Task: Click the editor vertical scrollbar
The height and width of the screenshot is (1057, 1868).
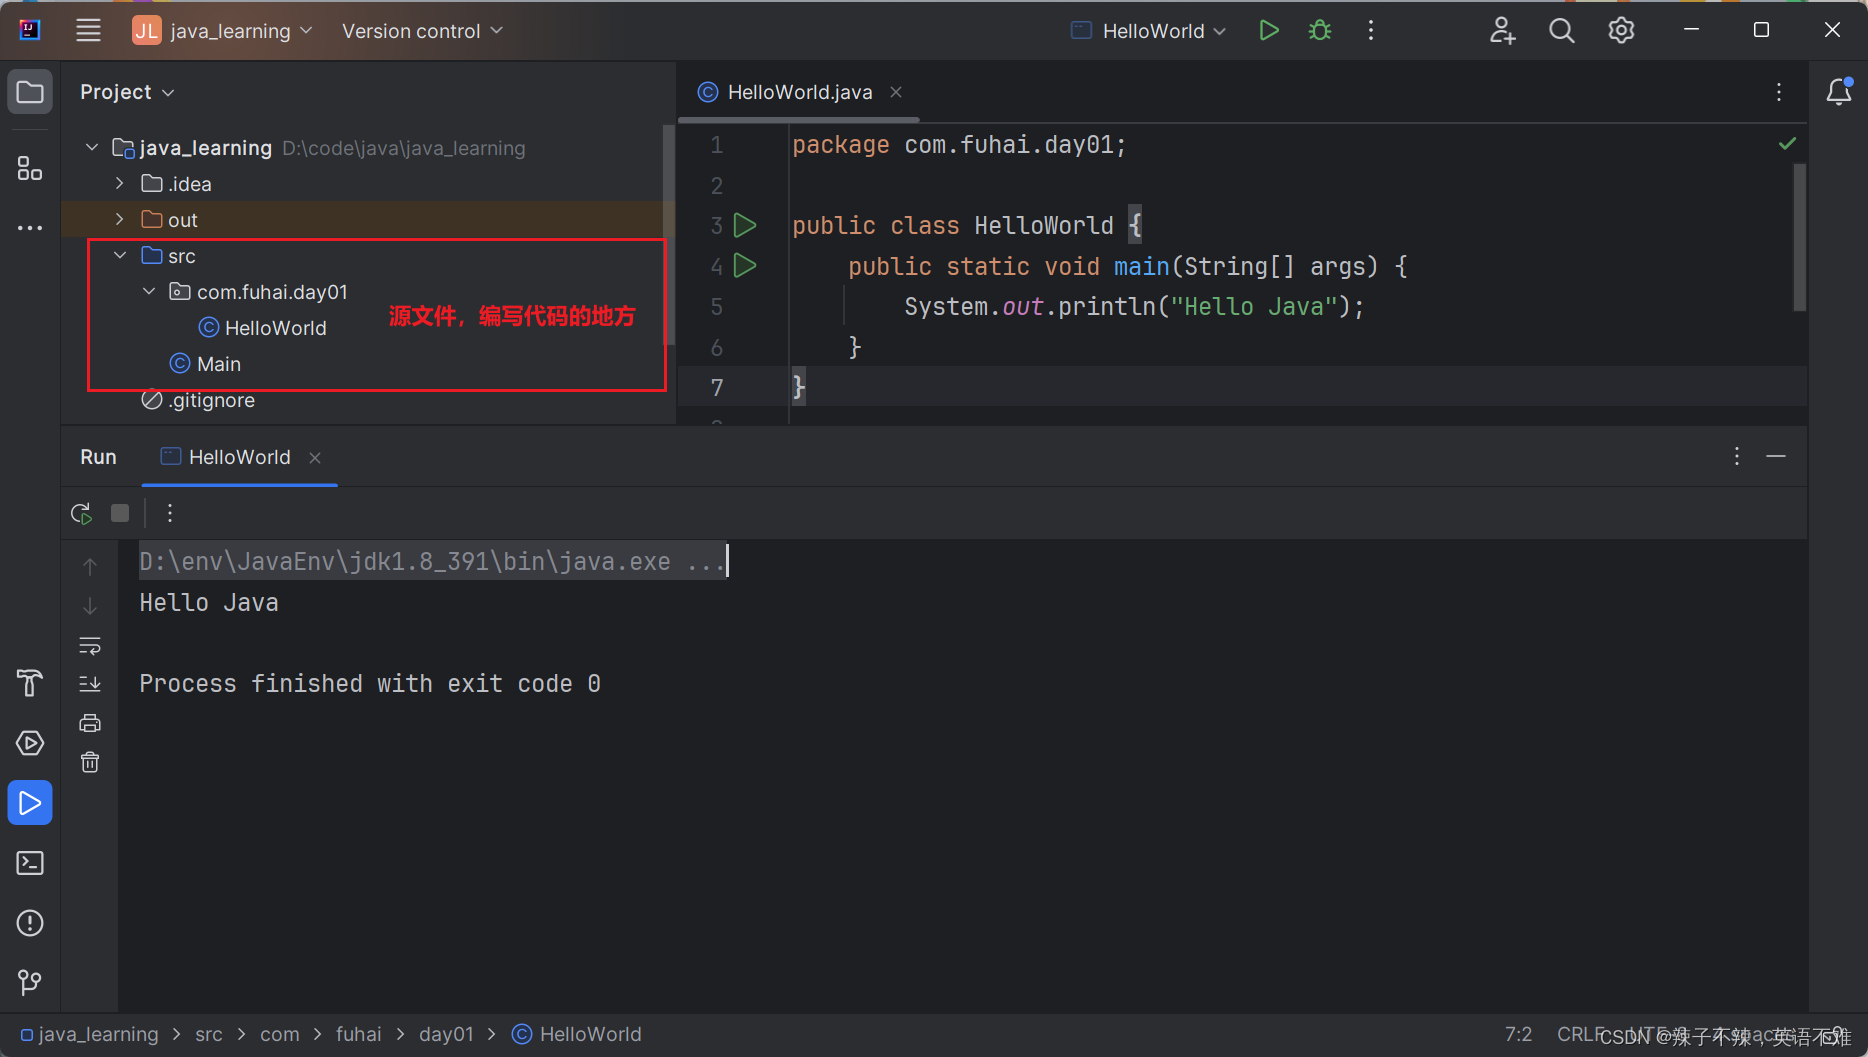Action: coord(1799,238)
